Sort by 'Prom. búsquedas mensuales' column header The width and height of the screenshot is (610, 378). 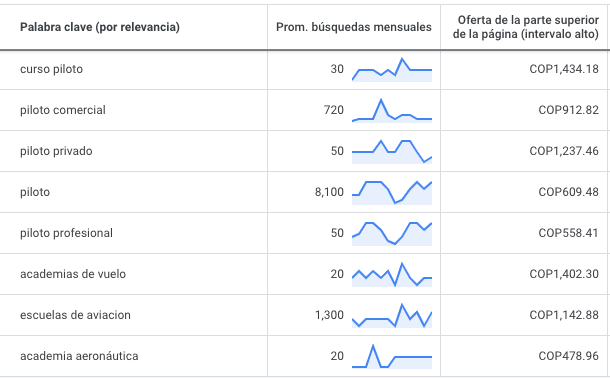click(354, 27)
